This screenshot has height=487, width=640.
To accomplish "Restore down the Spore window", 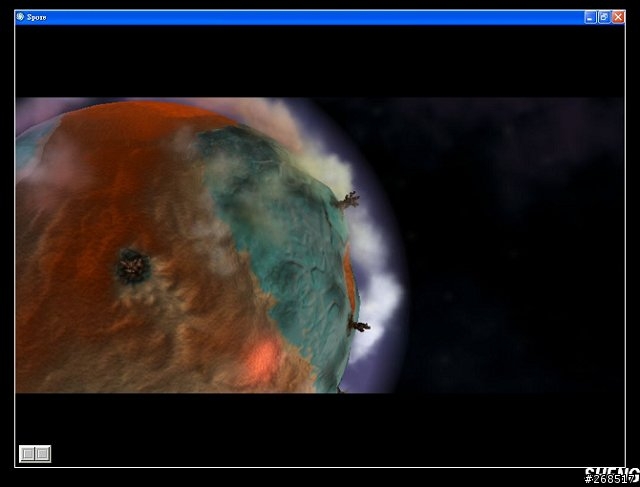I will (x=604, y=17).
